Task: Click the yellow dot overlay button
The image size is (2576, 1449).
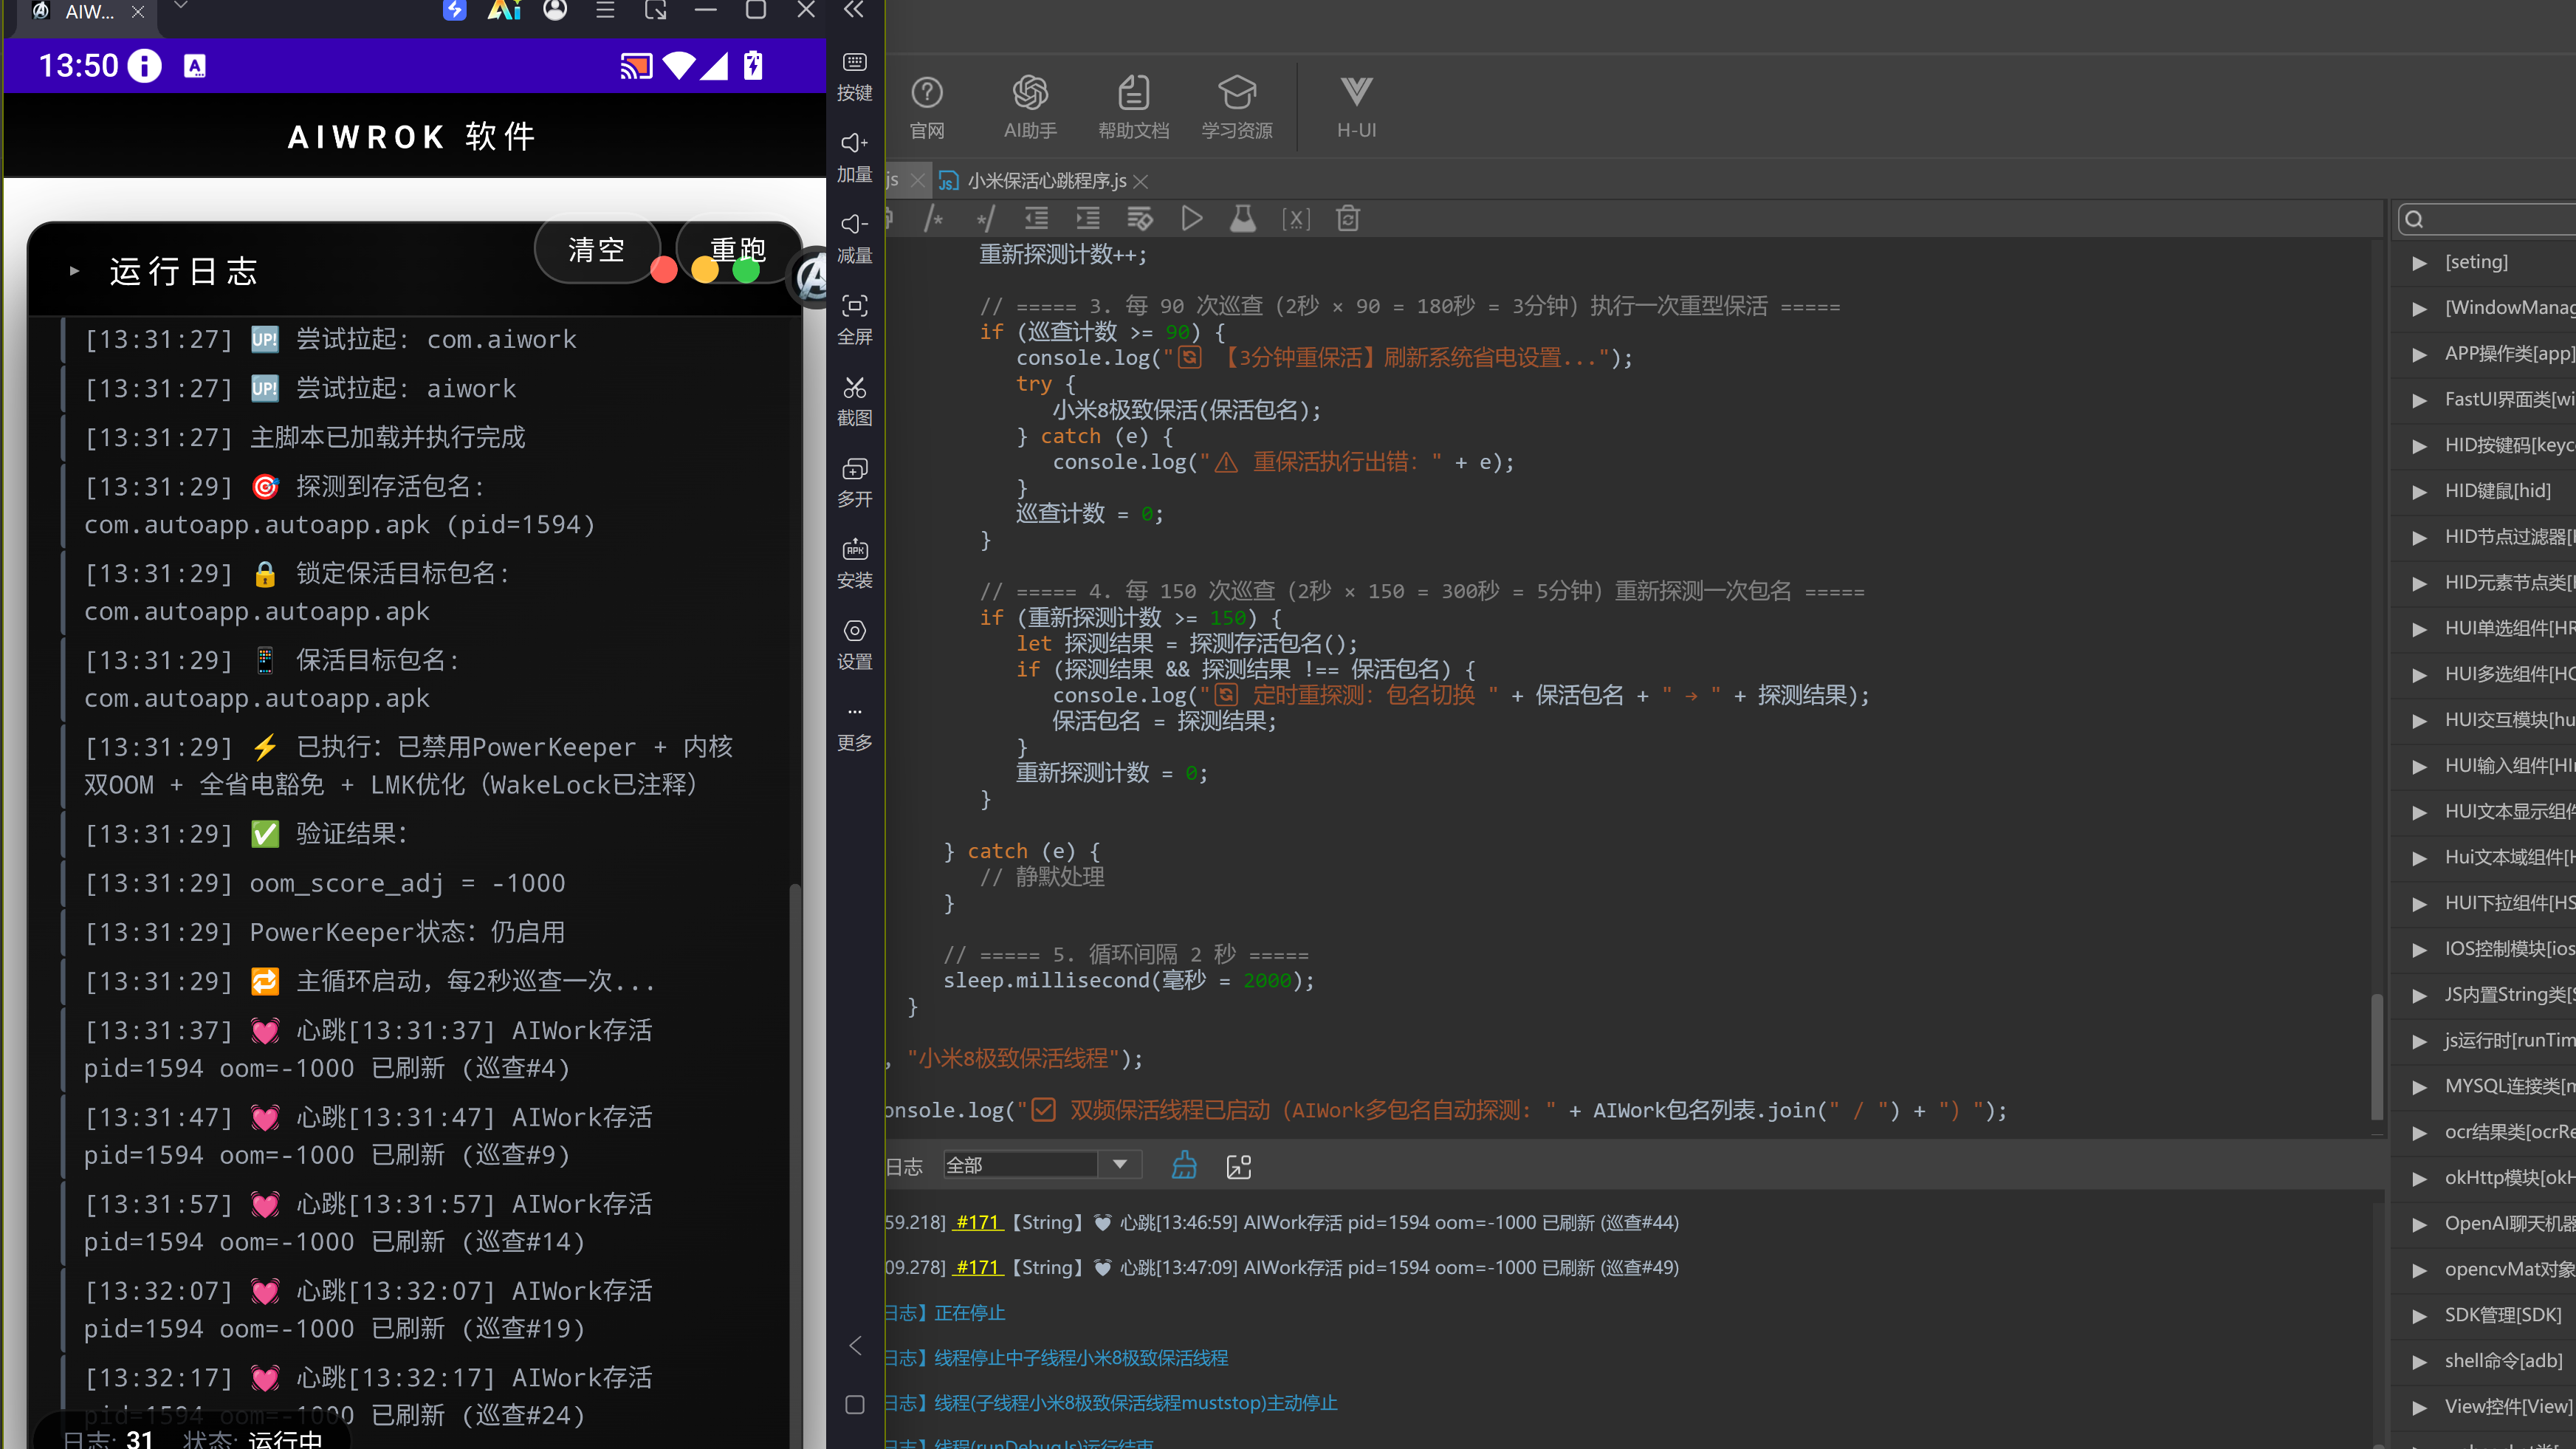Action: tap(705, 270)
